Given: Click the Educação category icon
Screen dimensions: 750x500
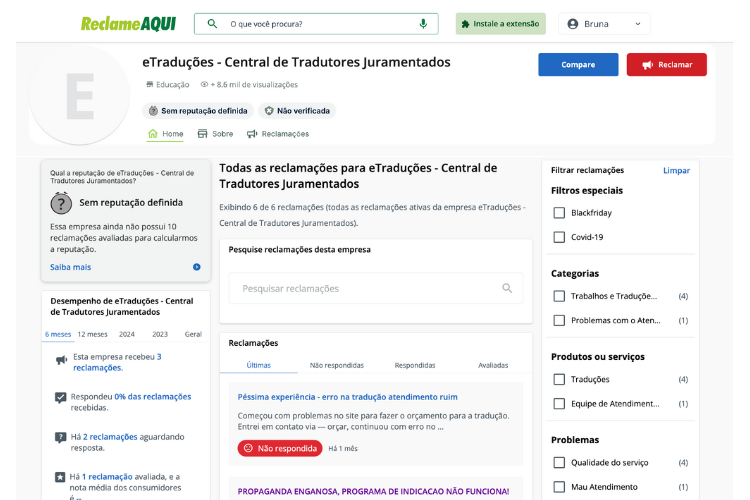Looking at the screenshot, I should (x=150, y=85).
